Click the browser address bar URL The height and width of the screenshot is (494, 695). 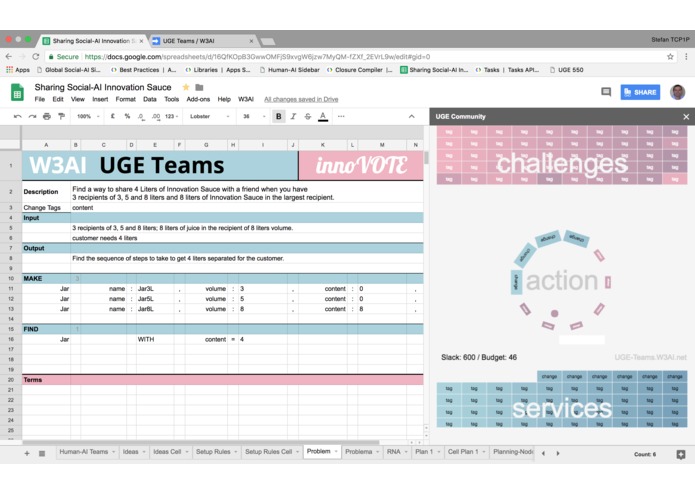[257, 57]
